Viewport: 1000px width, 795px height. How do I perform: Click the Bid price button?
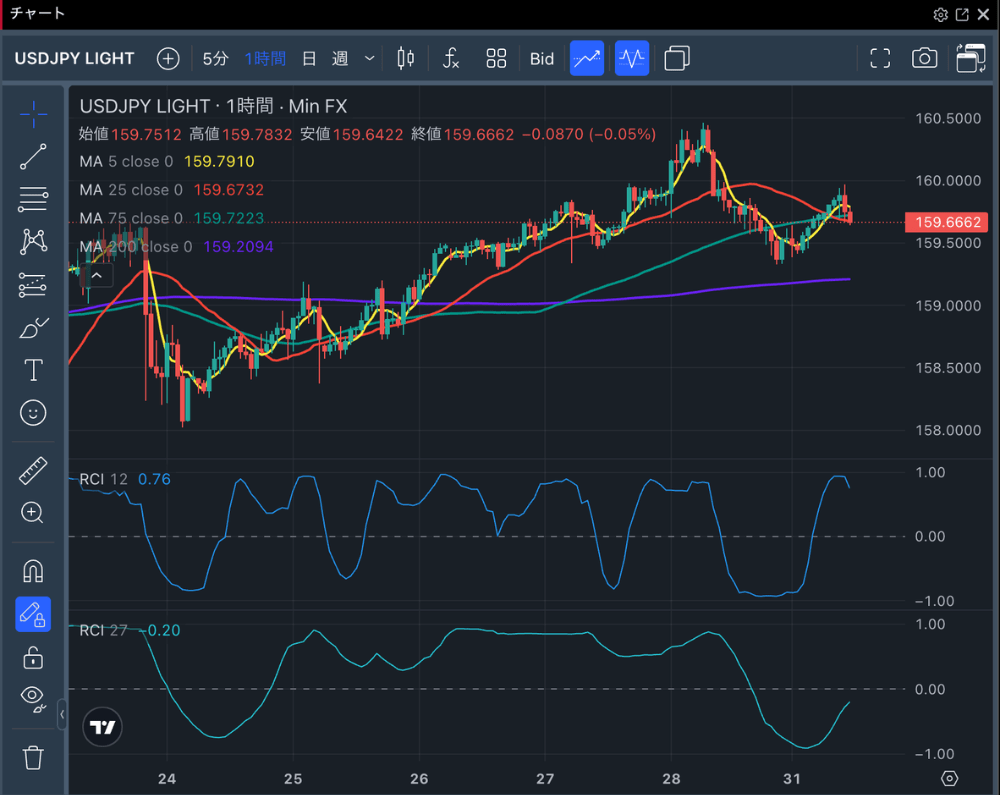[542, 58]
